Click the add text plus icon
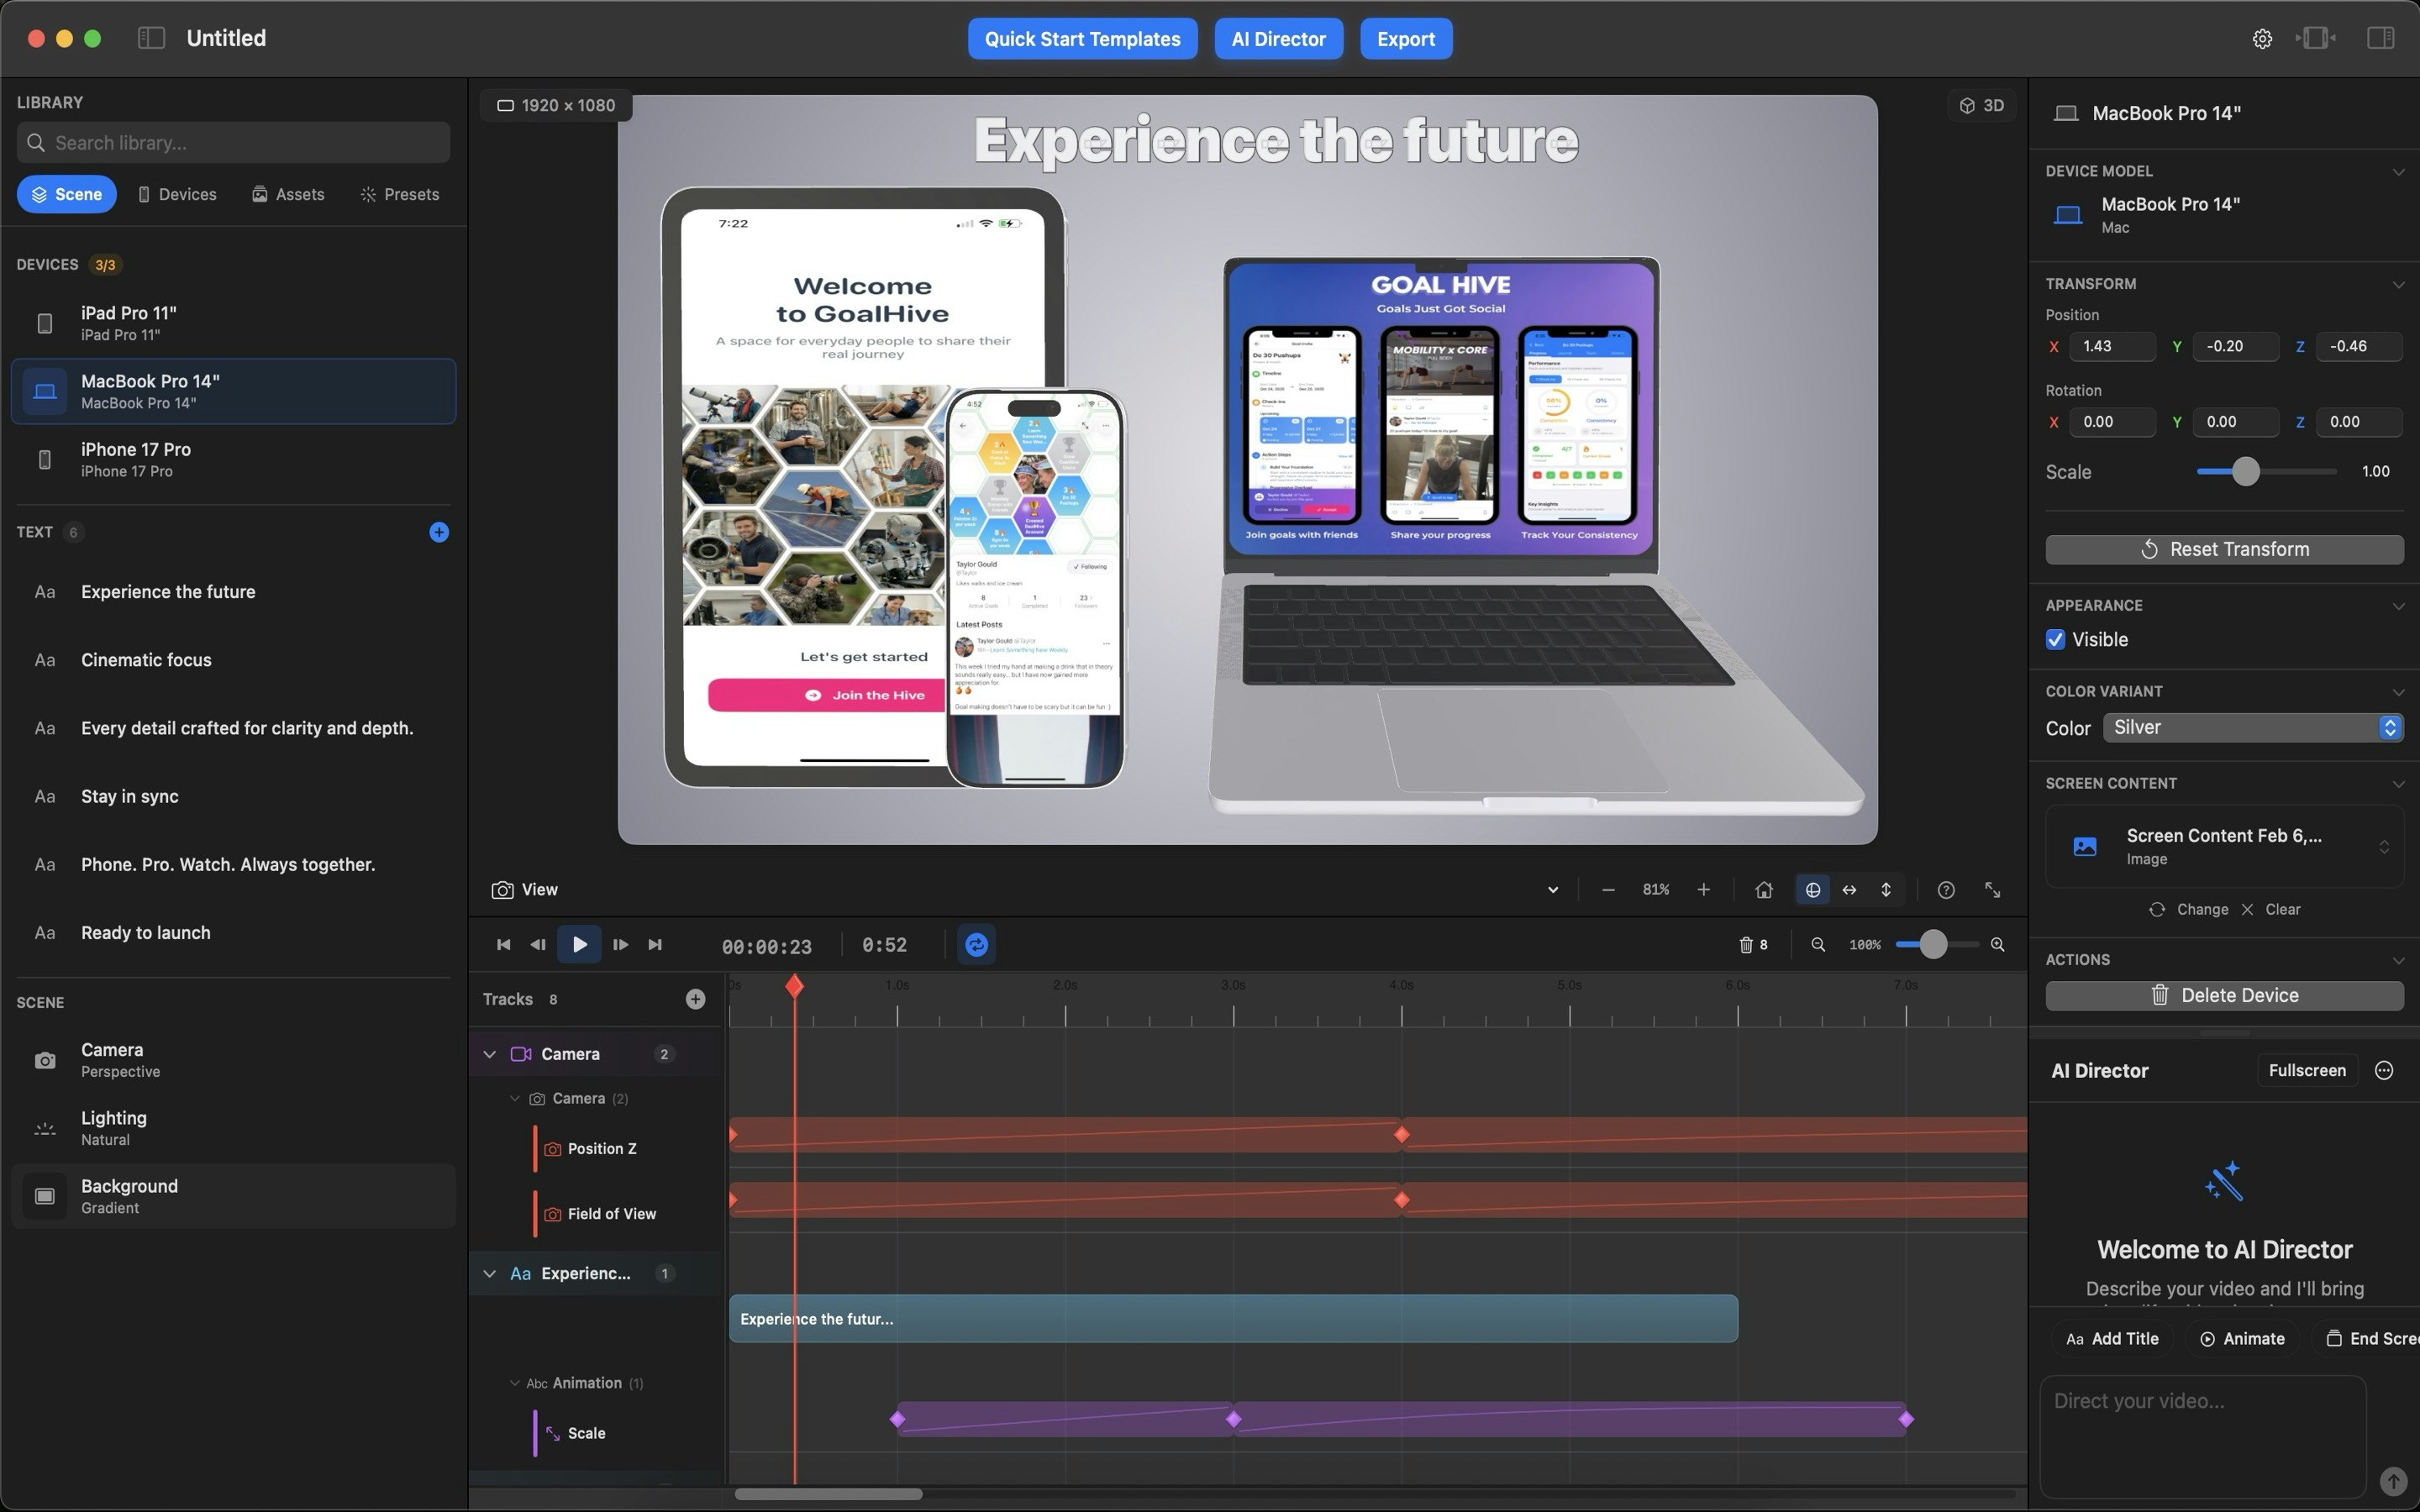The height and width of the screenshot is (1512, 2420). pyautogui.click(x=439, y=532)
